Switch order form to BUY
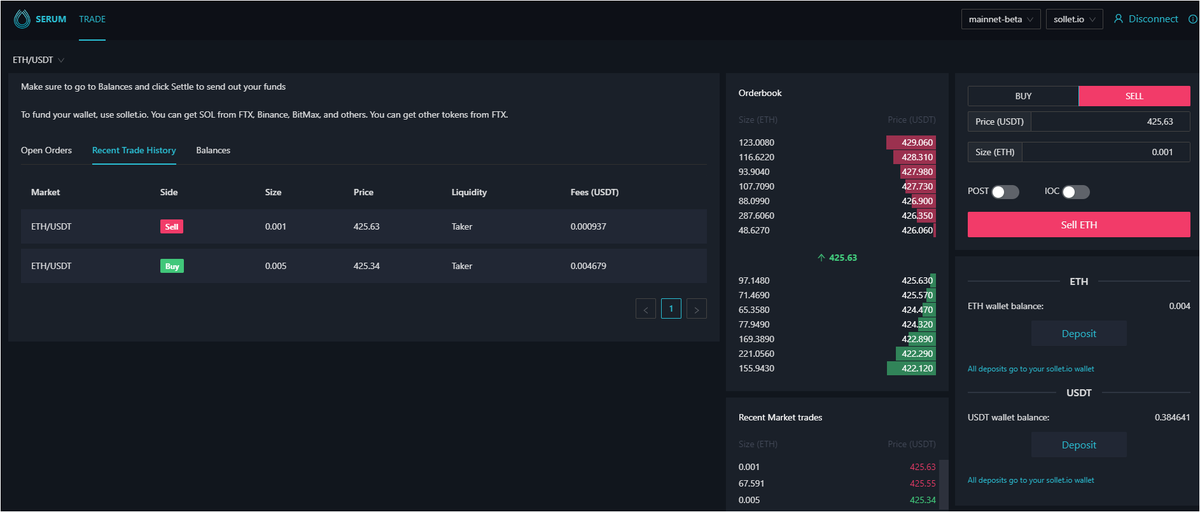1200x512 pixels. tap(1023, 96)
